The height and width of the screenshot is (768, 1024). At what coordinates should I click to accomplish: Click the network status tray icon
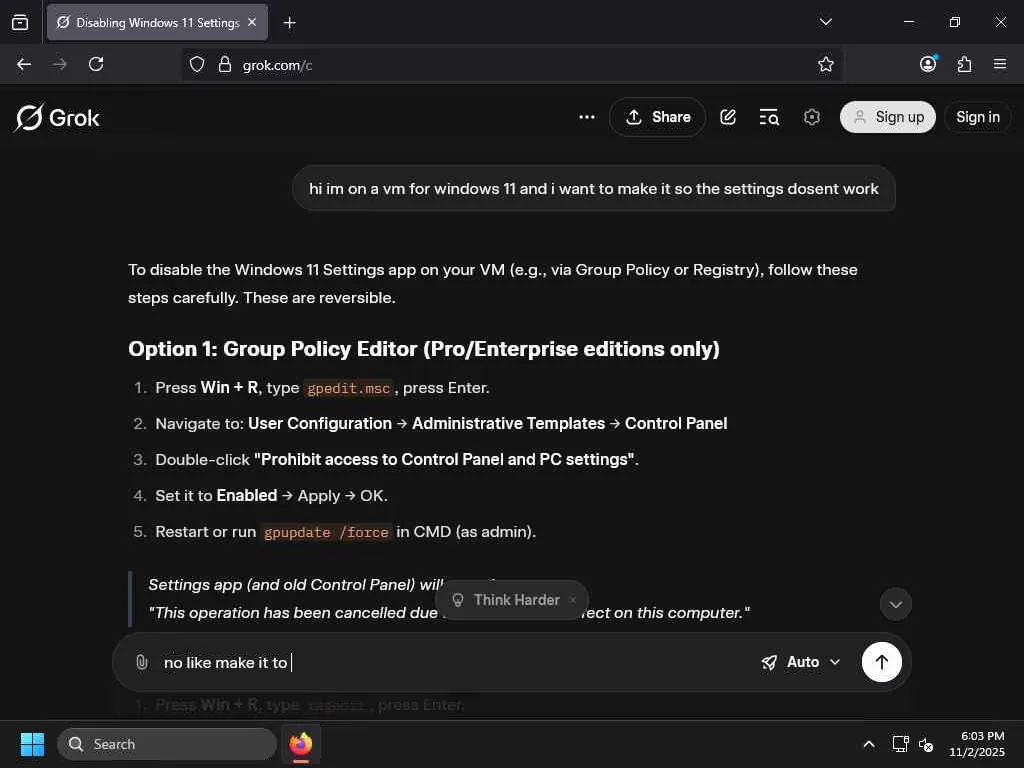tap(901, 744)
